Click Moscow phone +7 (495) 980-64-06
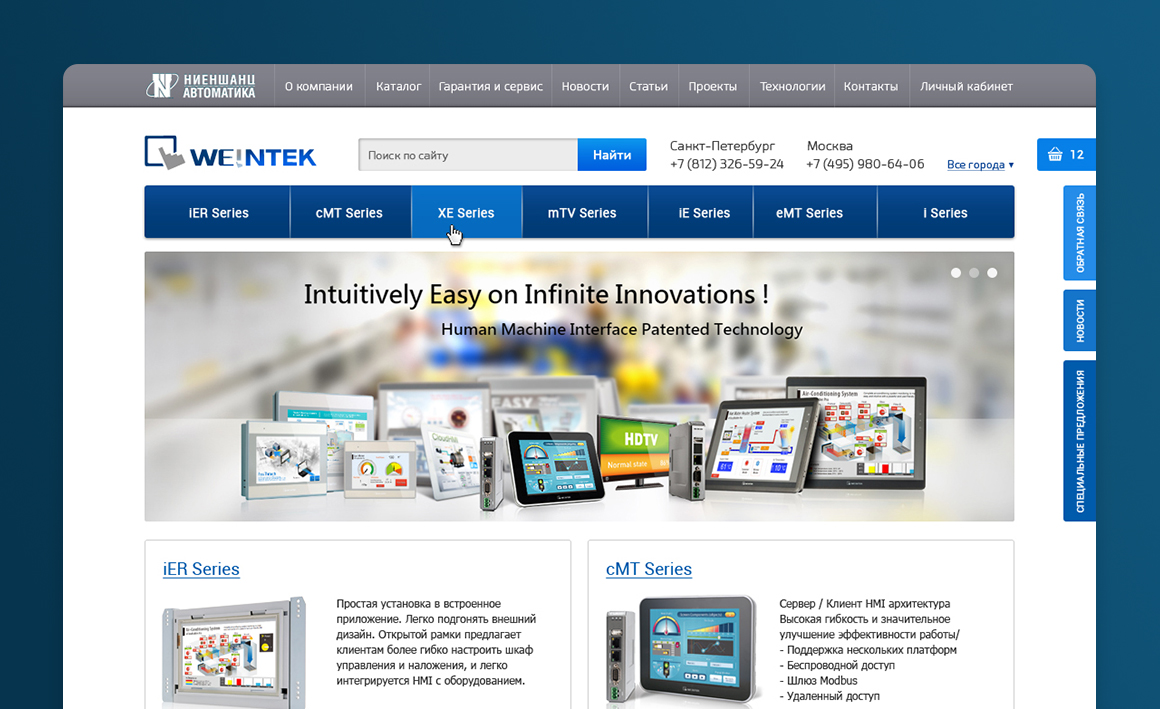The height and width of the screenshot is (709, 1160). tap(865, 164)
